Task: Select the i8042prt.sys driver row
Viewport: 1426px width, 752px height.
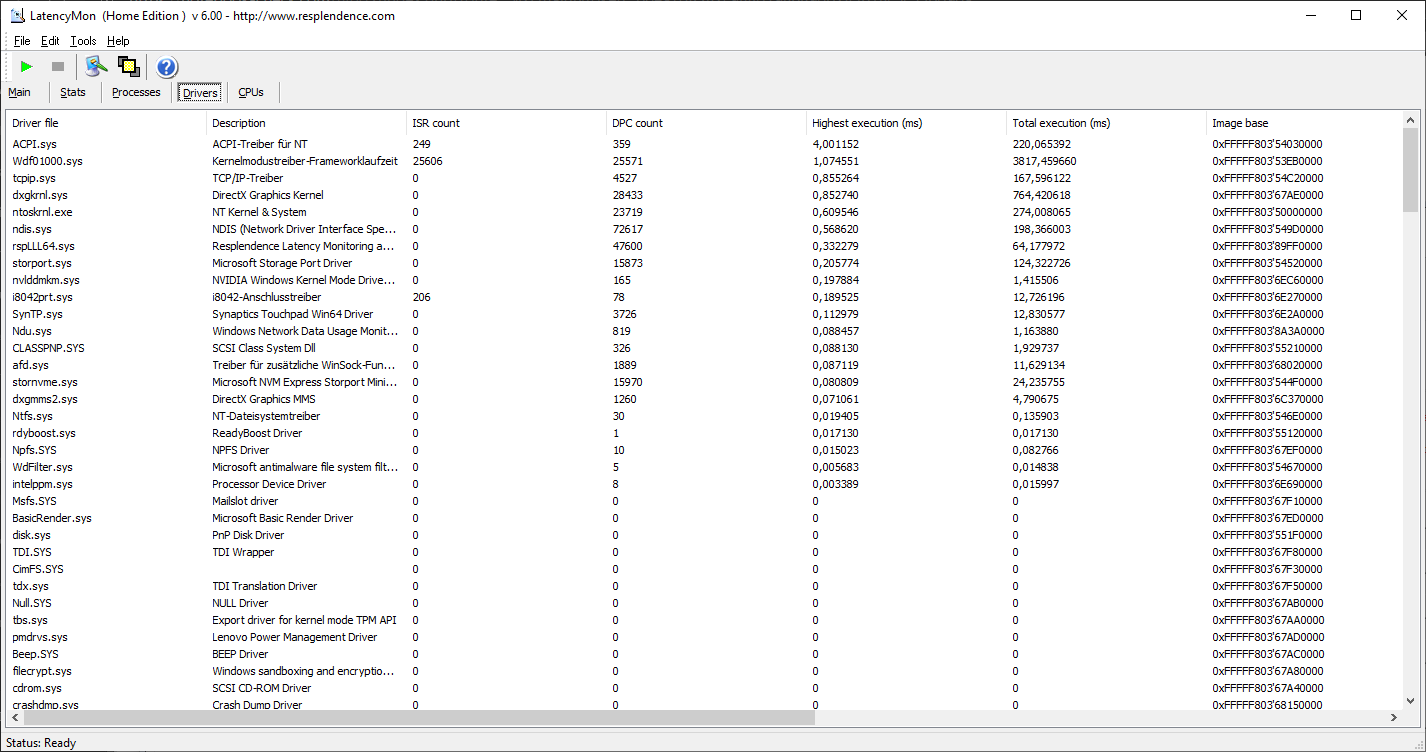Action: click(705, 297)
